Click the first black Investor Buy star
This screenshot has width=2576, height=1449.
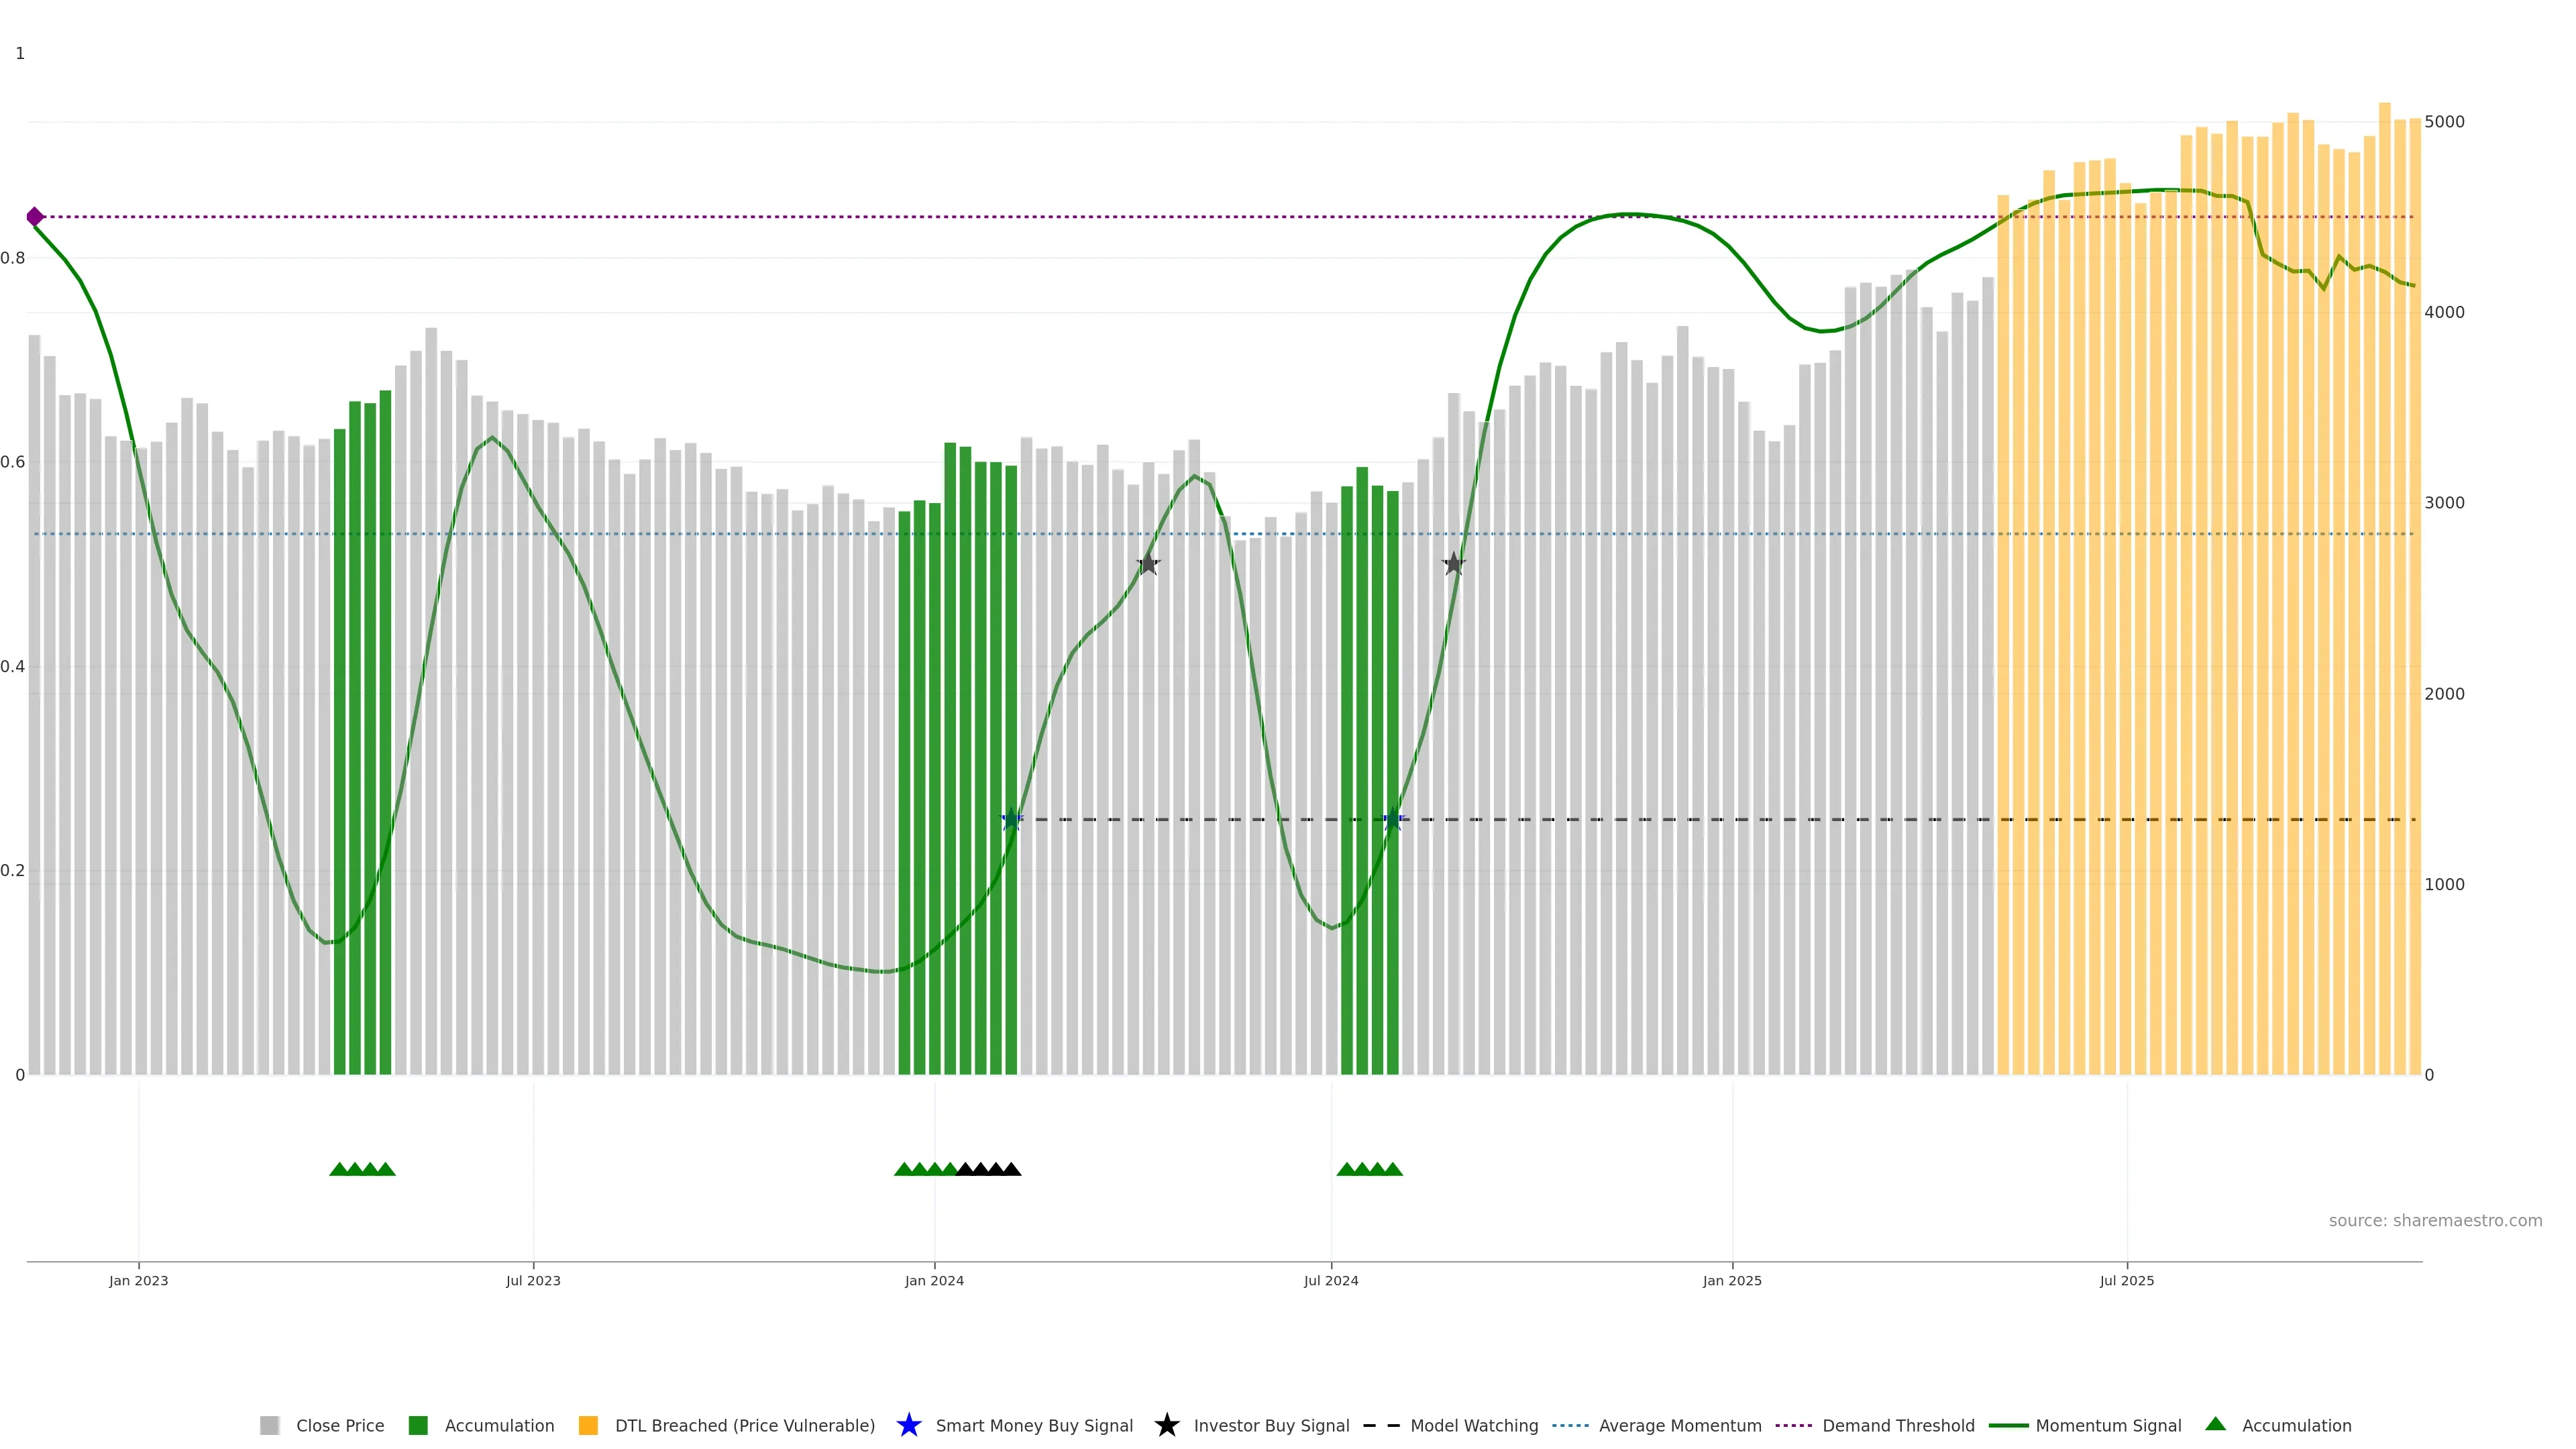[1148, 564]
